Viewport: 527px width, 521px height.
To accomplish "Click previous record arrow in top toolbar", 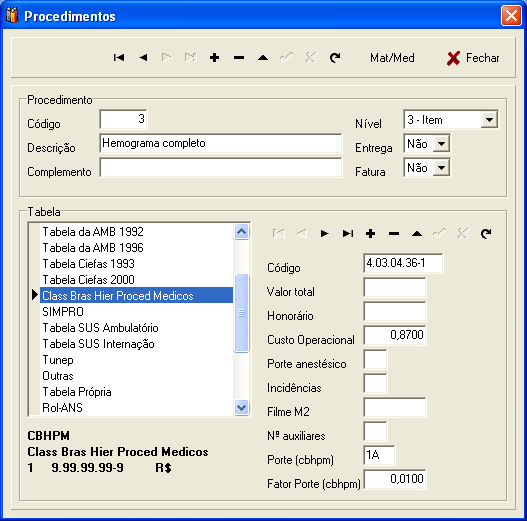I will pos(143,58).
